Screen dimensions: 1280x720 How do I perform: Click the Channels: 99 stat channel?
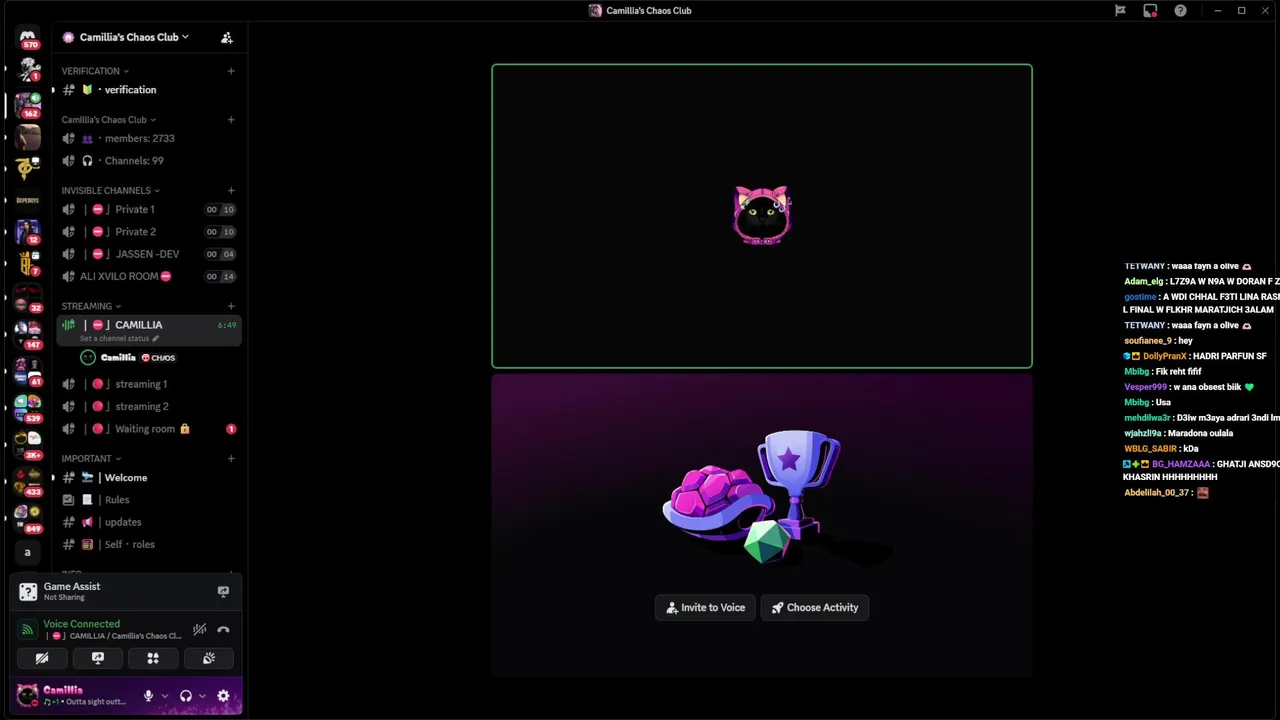(x=148, y=161)
